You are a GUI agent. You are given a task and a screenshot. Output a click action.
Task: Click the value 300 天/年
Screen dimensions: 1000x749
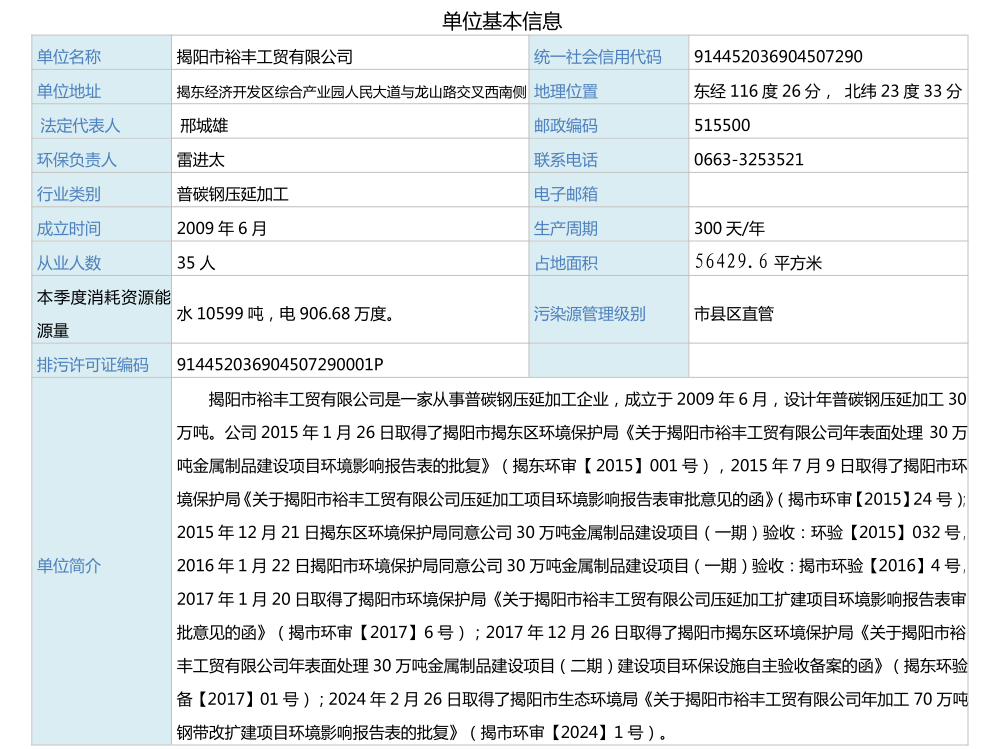[x=730, y=229]
